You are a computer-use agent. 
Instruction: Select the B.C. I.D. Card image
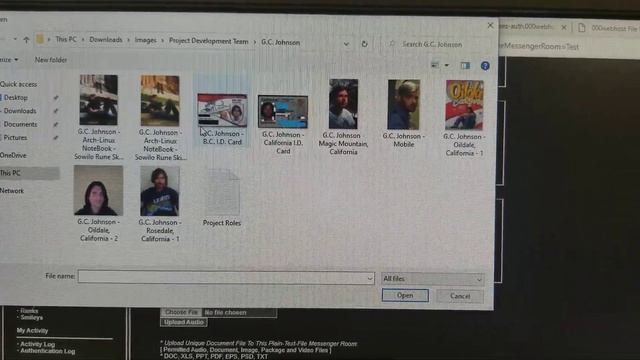coord(222,110)
